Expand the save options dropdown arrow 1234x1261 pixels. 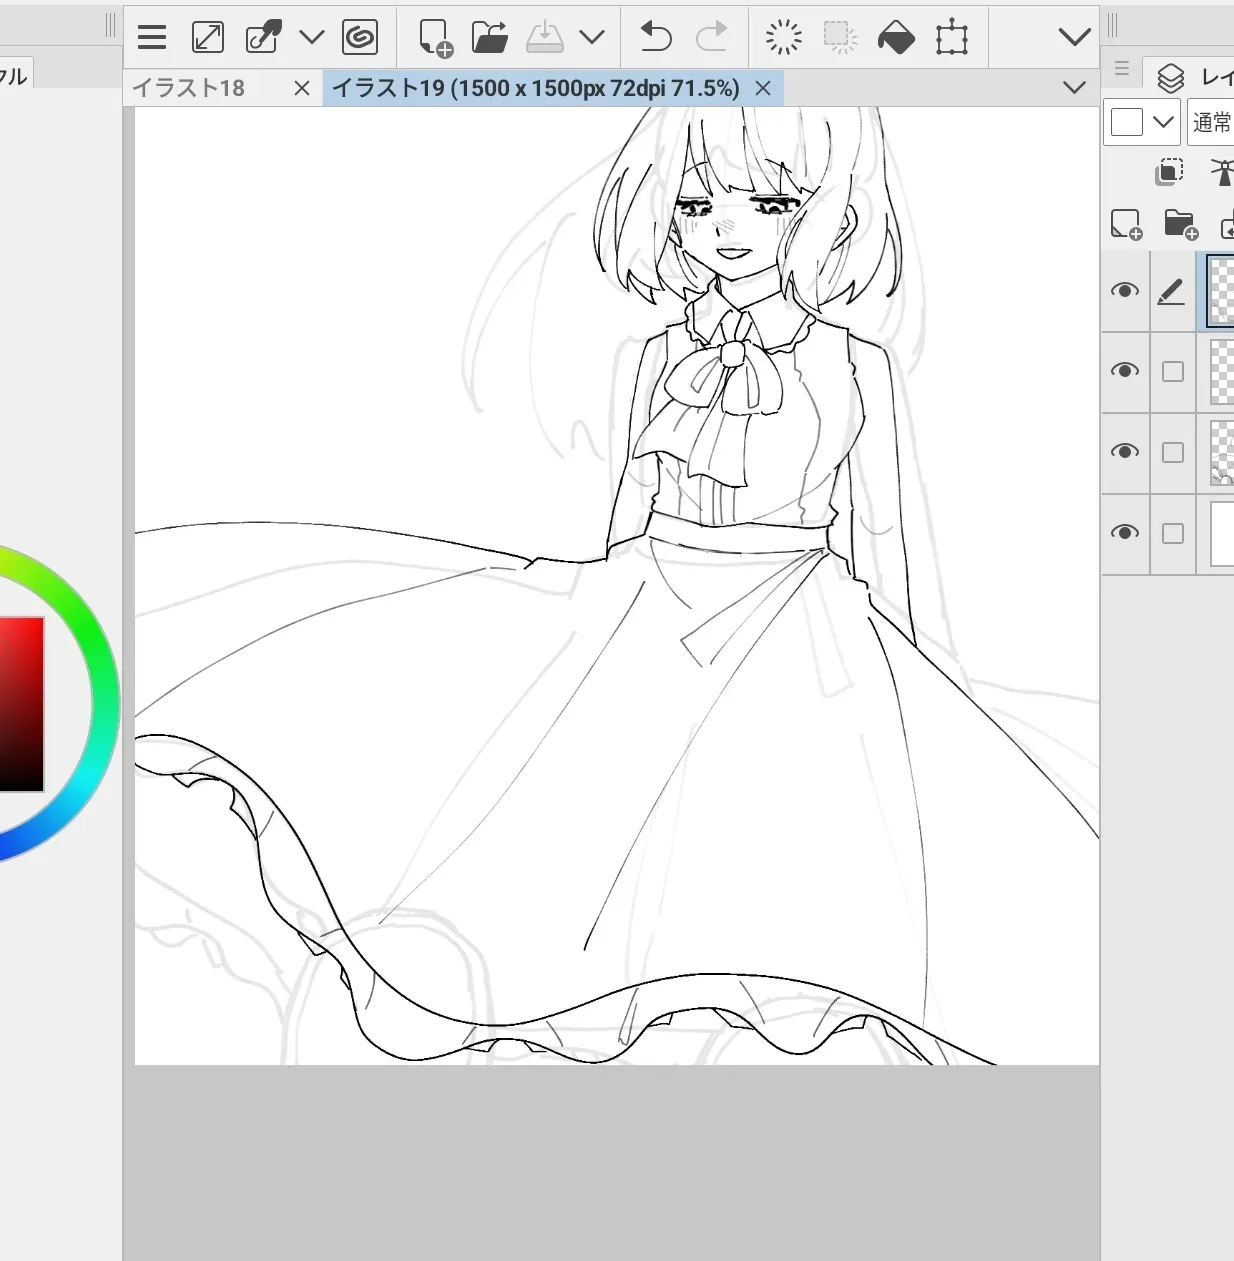tap(592, 38)
